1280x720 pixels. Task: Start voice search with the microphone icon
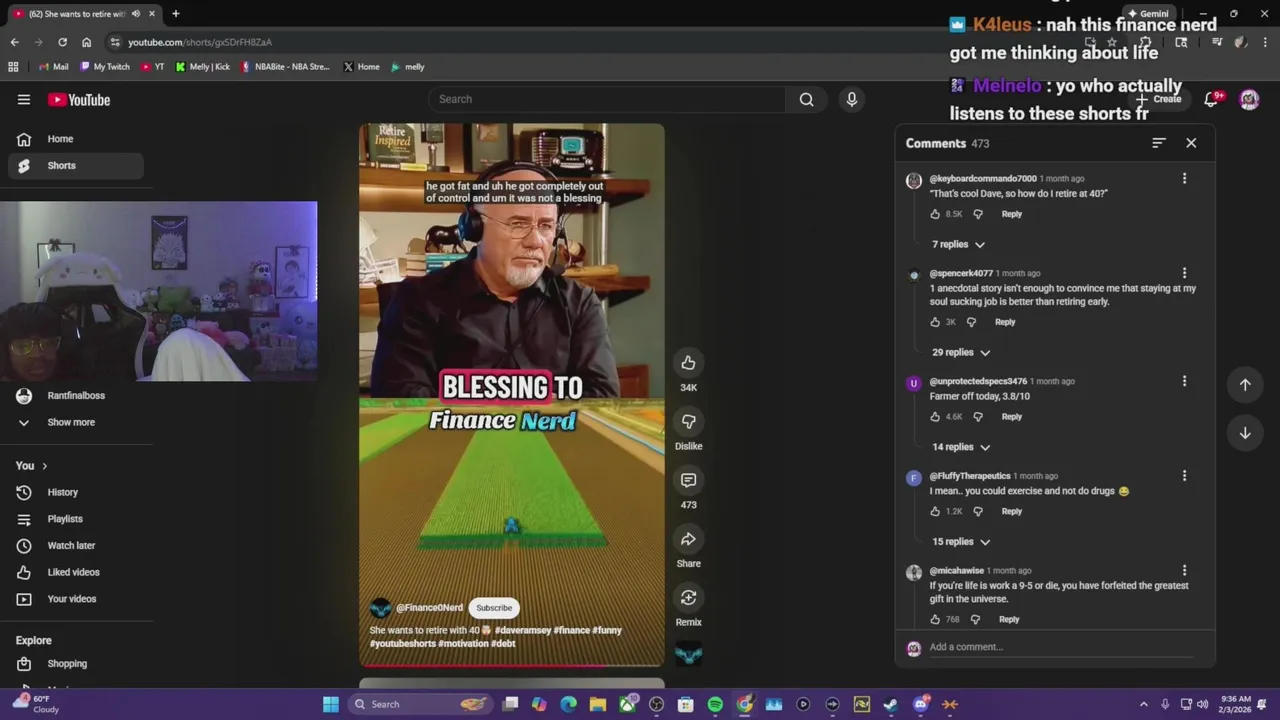click(852, 99)
